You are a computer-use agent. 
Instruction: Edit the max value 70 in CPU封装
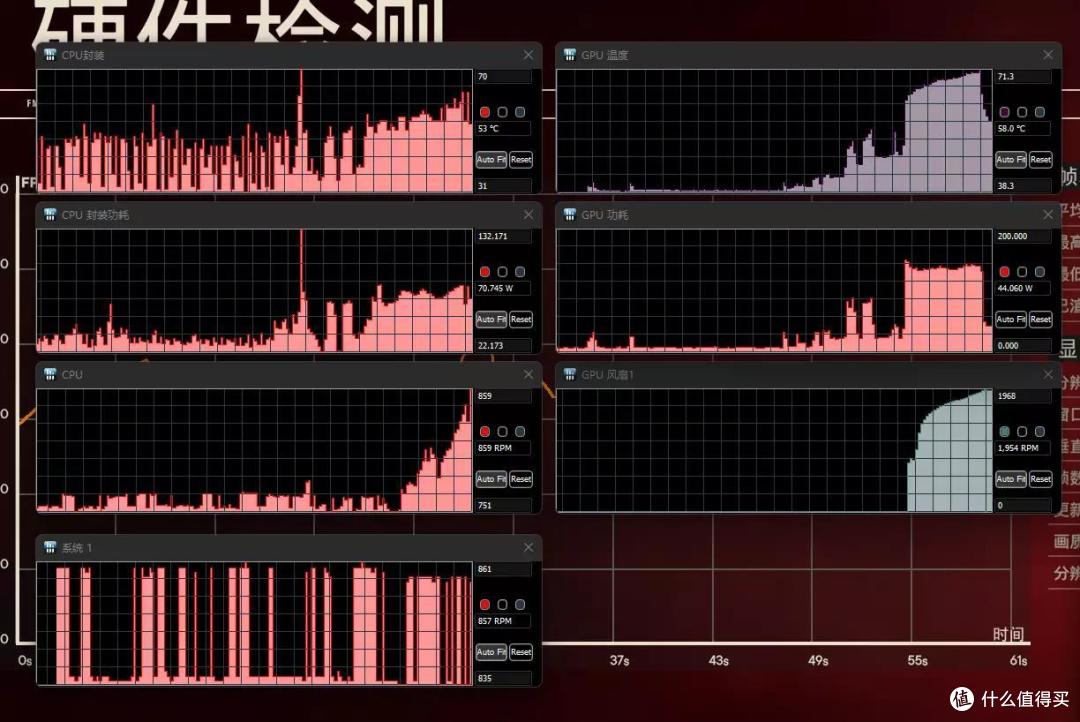(503, 76)
